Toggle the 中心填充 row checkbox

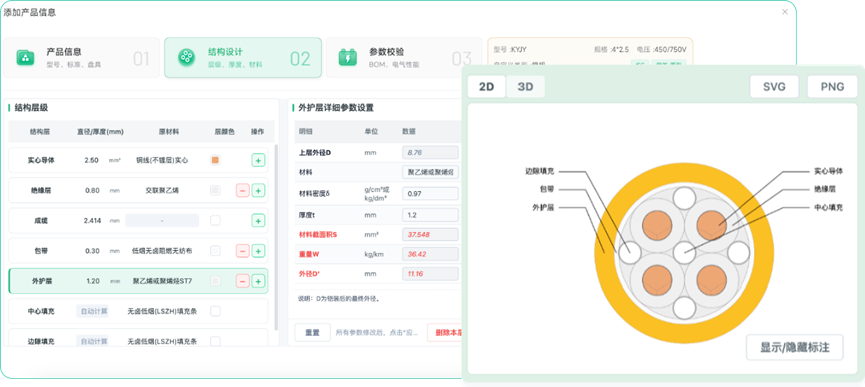click(x=215, y=311)
